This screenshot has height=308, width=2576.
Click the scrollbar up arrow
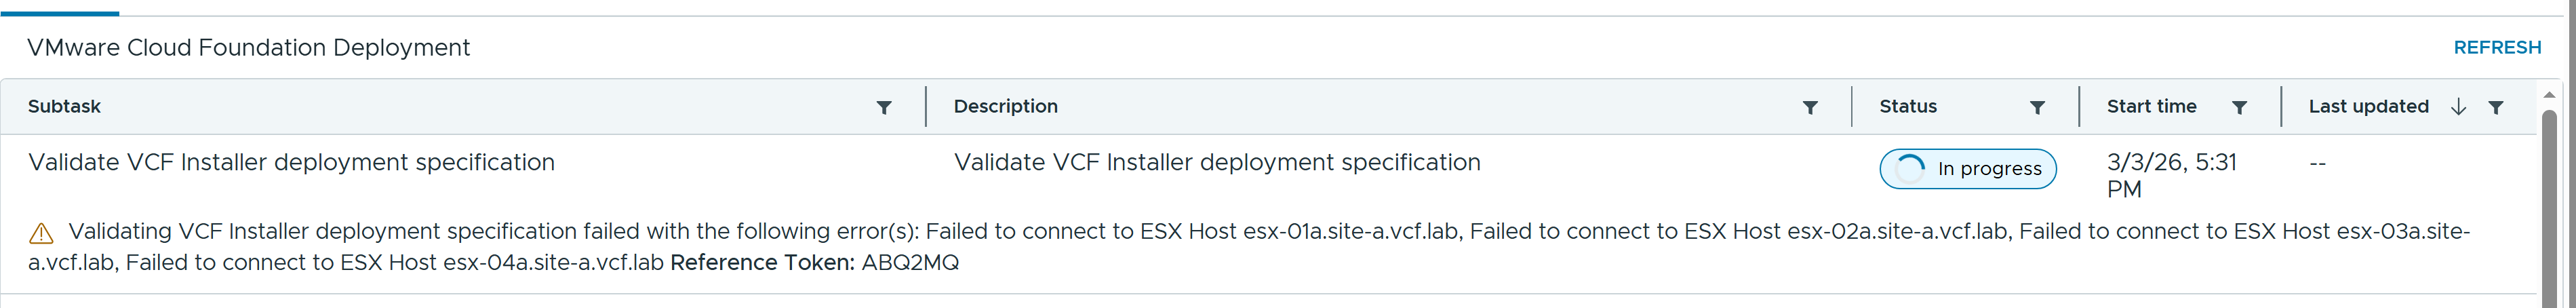click(x=2549, y=95)
